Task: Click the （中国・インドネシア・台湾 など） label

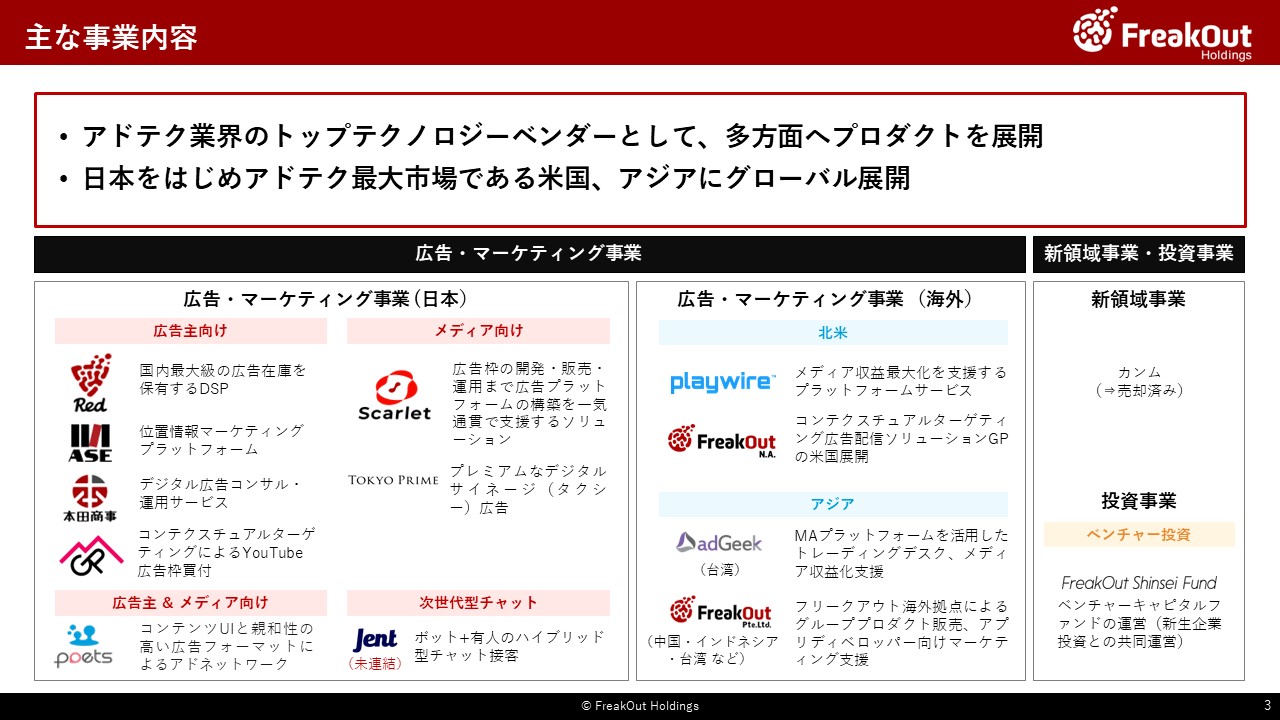Action: [714, 650]
